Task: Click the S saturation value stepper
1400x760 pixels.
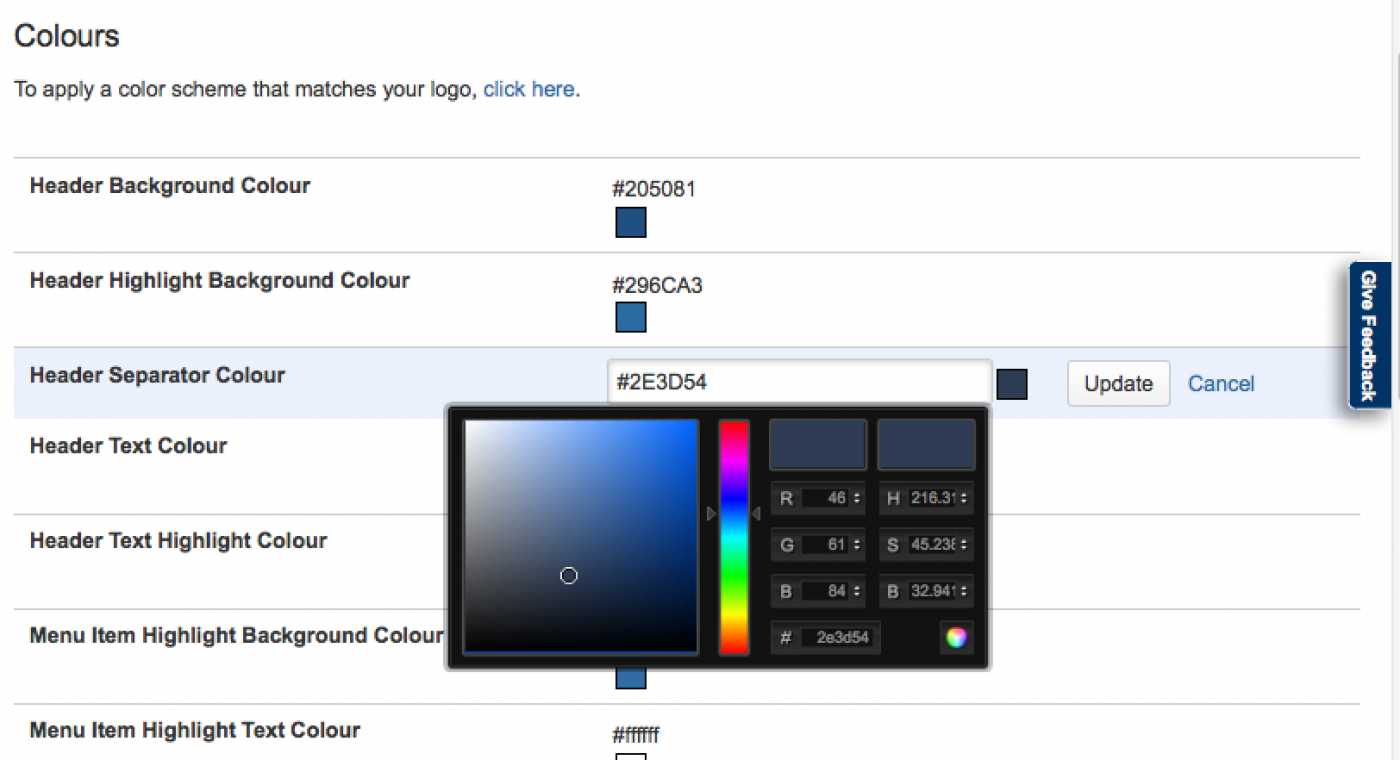Action: 964,545
